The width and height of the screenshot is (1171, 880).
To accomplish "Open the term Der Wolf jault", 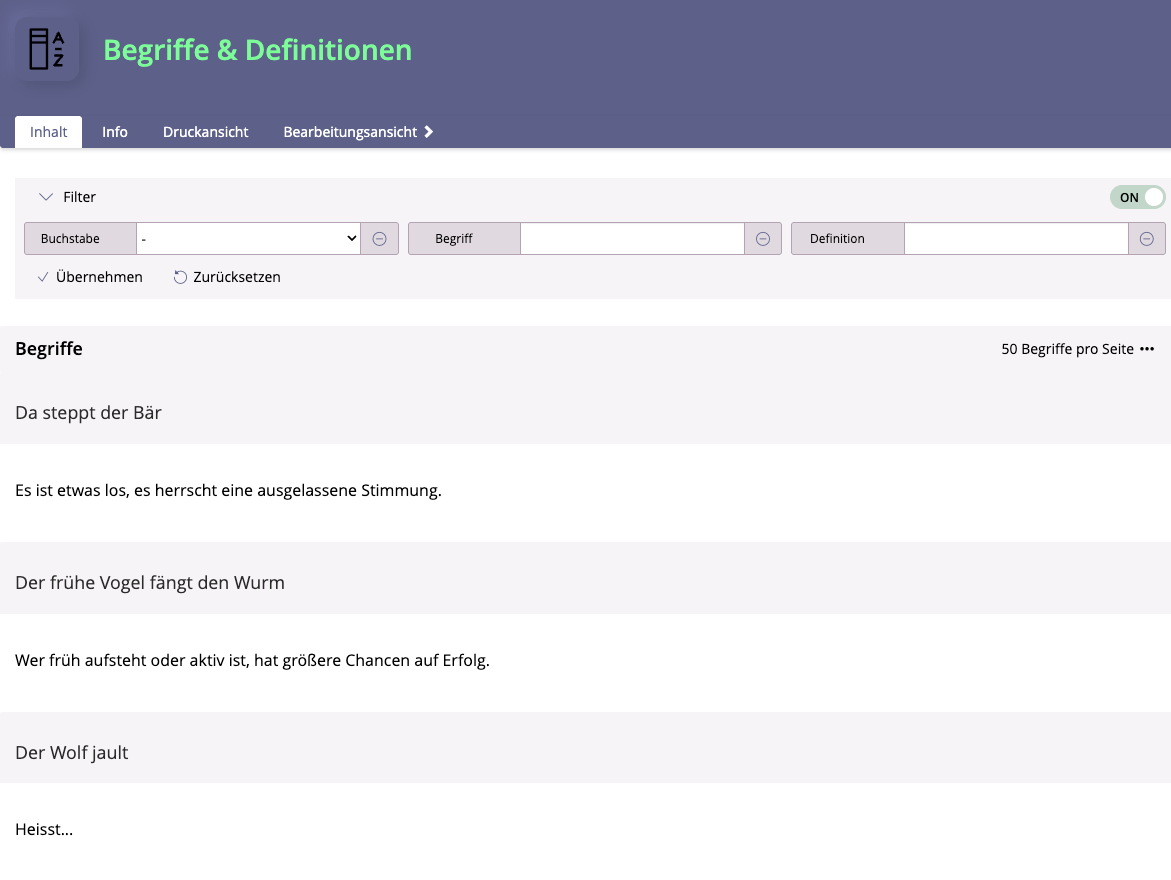I will pos(72,752).
